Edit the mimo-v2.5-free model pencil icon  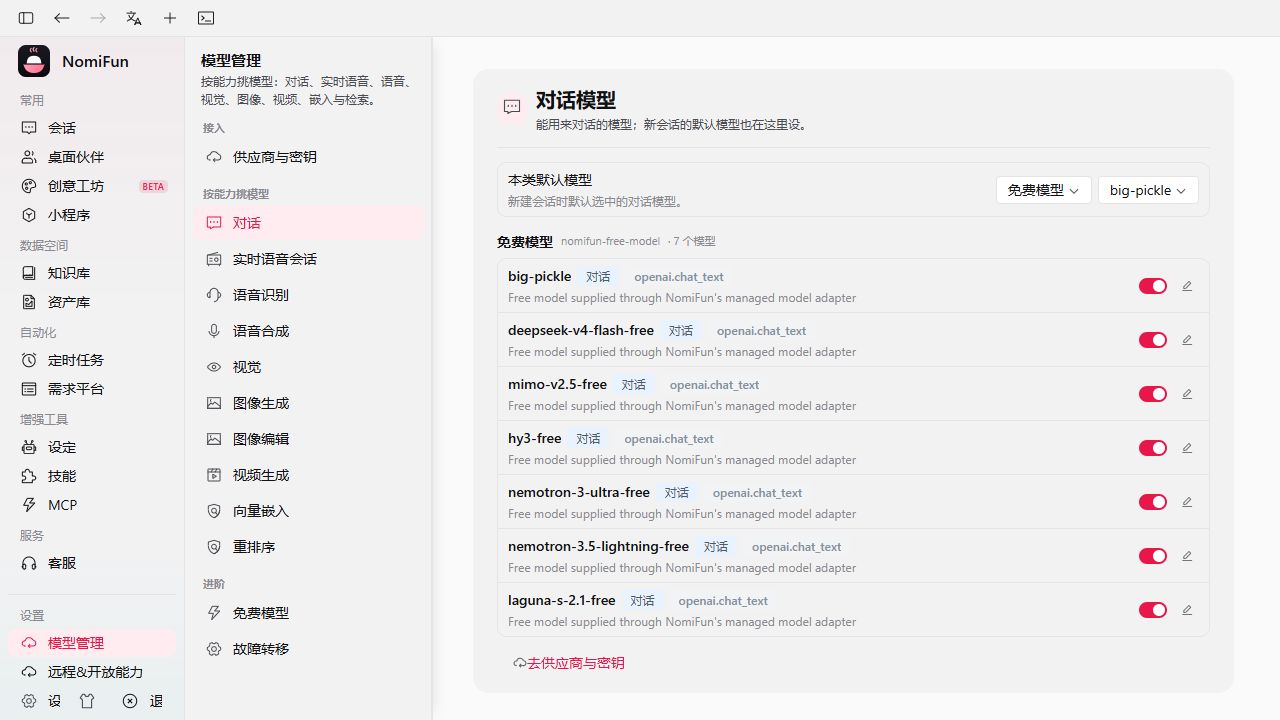click(x=1187, y=394)
